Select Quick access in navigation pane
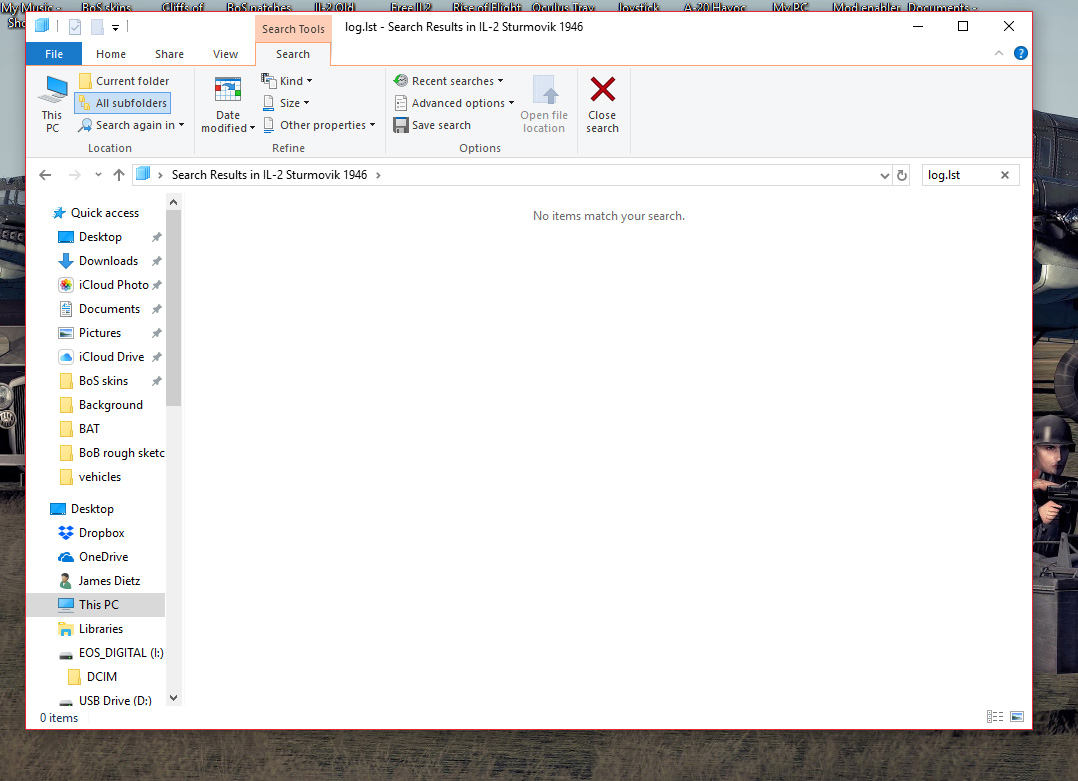This screenshot has width=1078, height=781. (104, 213)
